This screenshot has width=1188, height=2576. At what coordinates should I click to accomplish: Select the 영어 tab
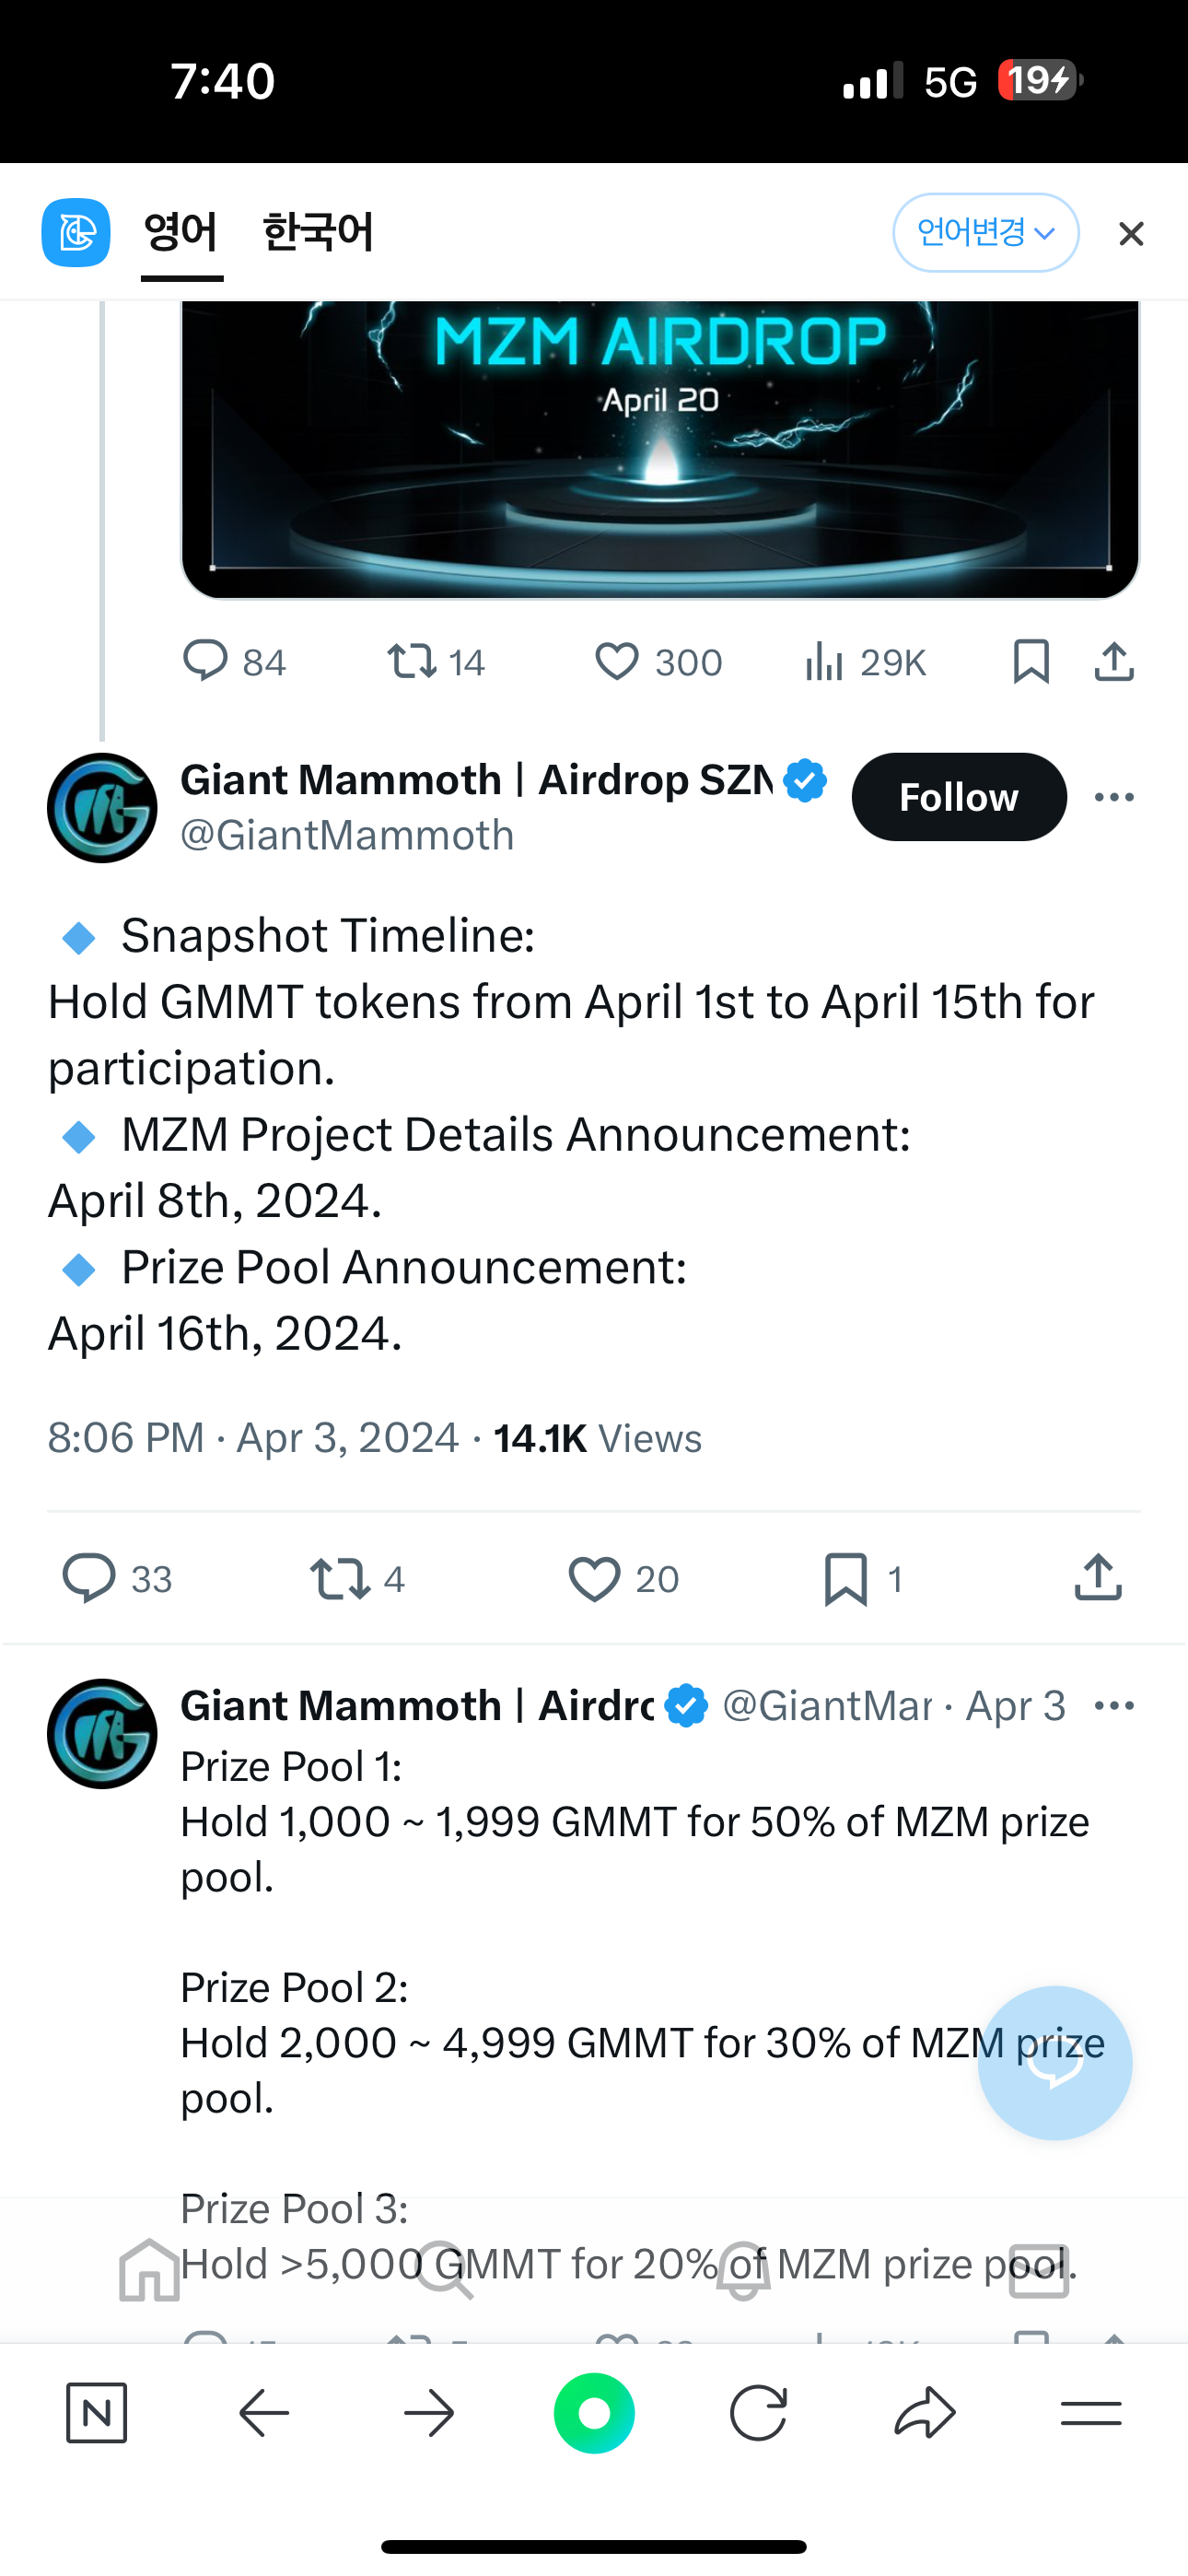tap(181, 233)
